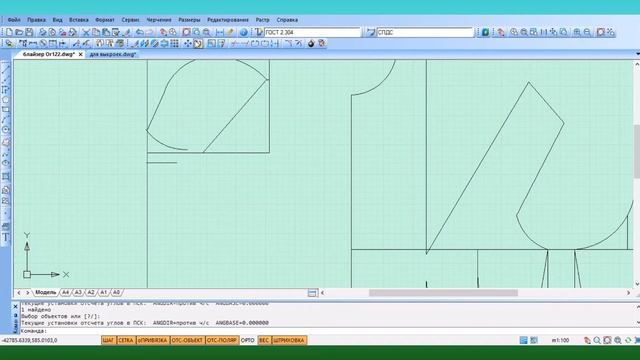Screen dimensions: 640x360
Task: Click the Undo arrow icon
Action: tap(140, 32)
